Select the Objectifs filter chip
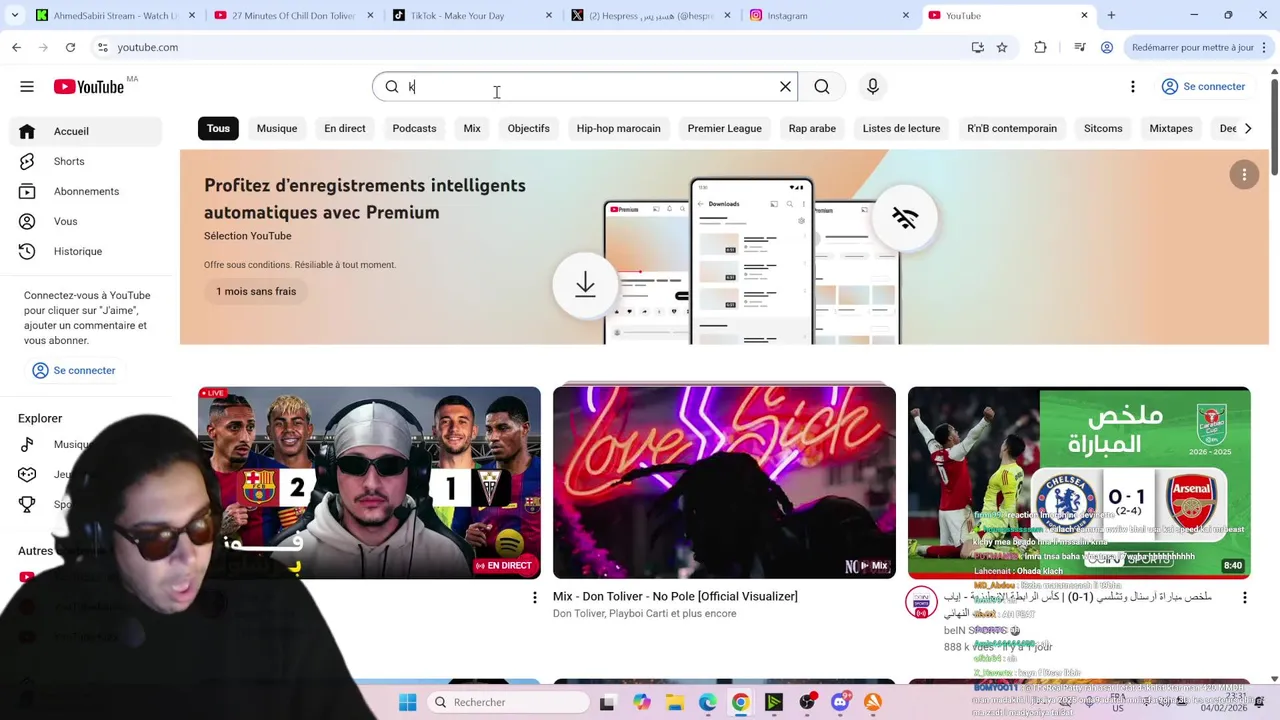Viewport: 1280px width, 720px height. (x=528, y=128)
